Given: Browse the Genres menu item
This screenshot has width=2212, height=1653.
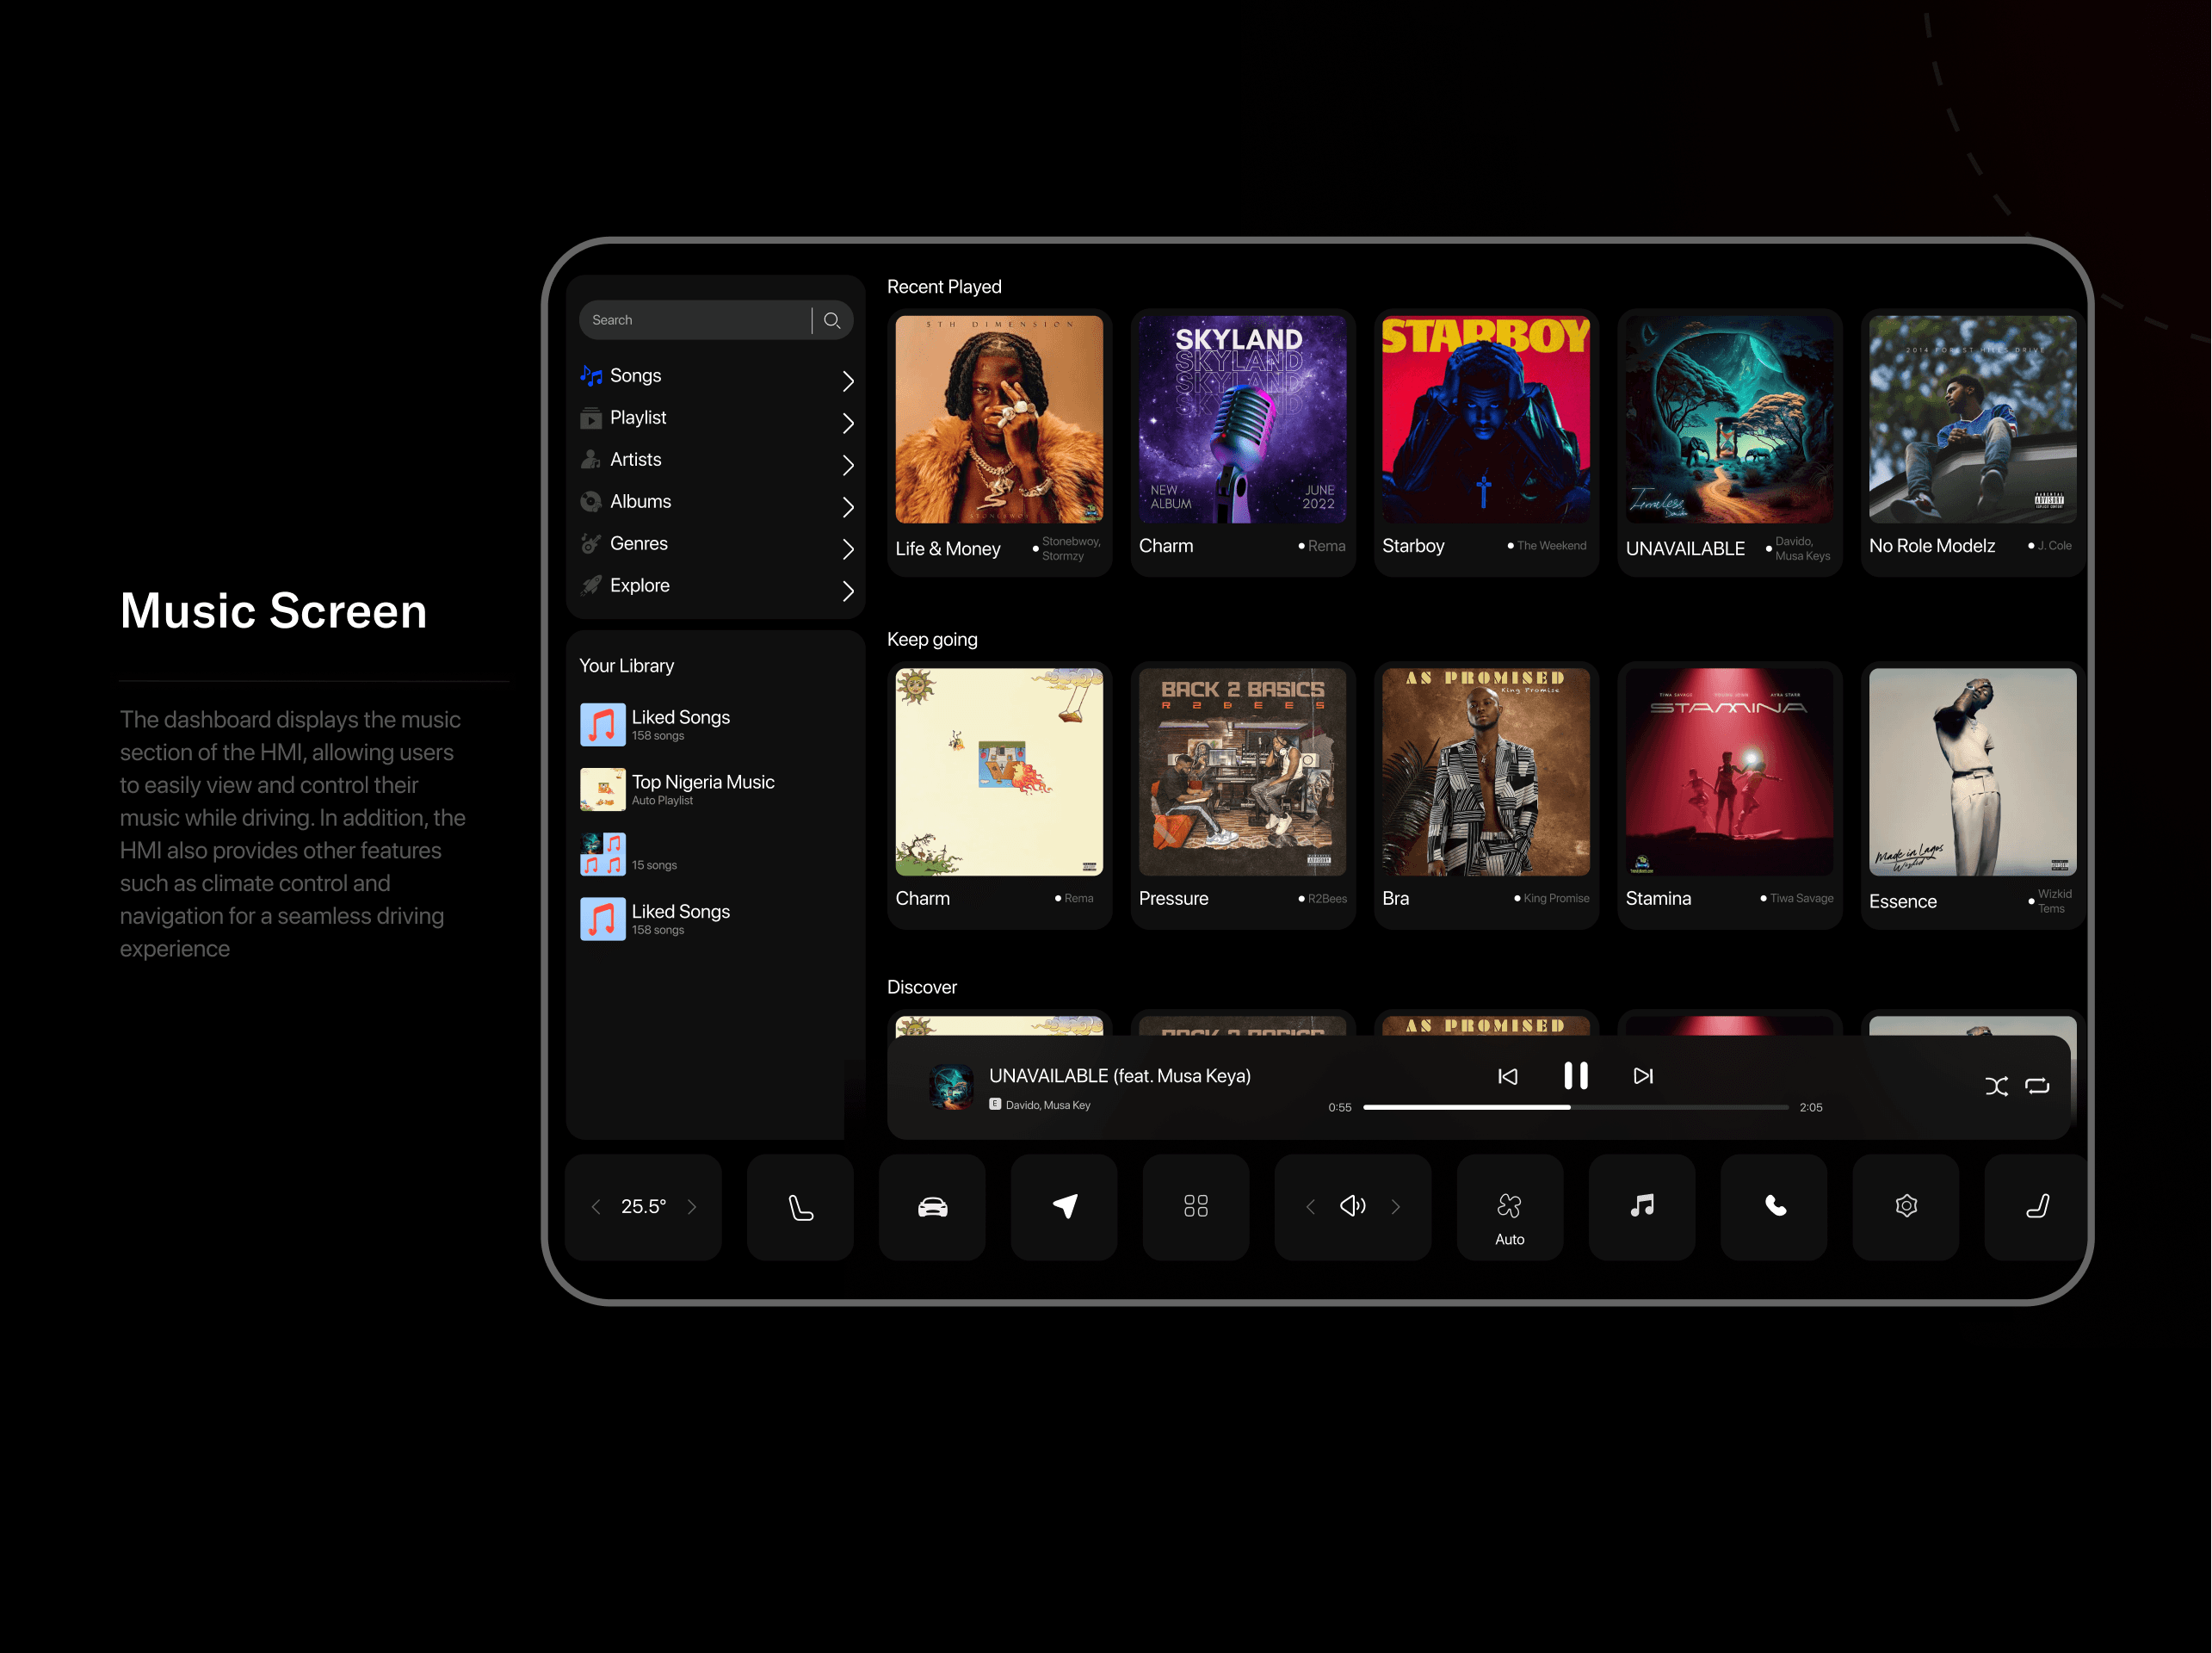Looking at the screenshot, I should point(716,544).
